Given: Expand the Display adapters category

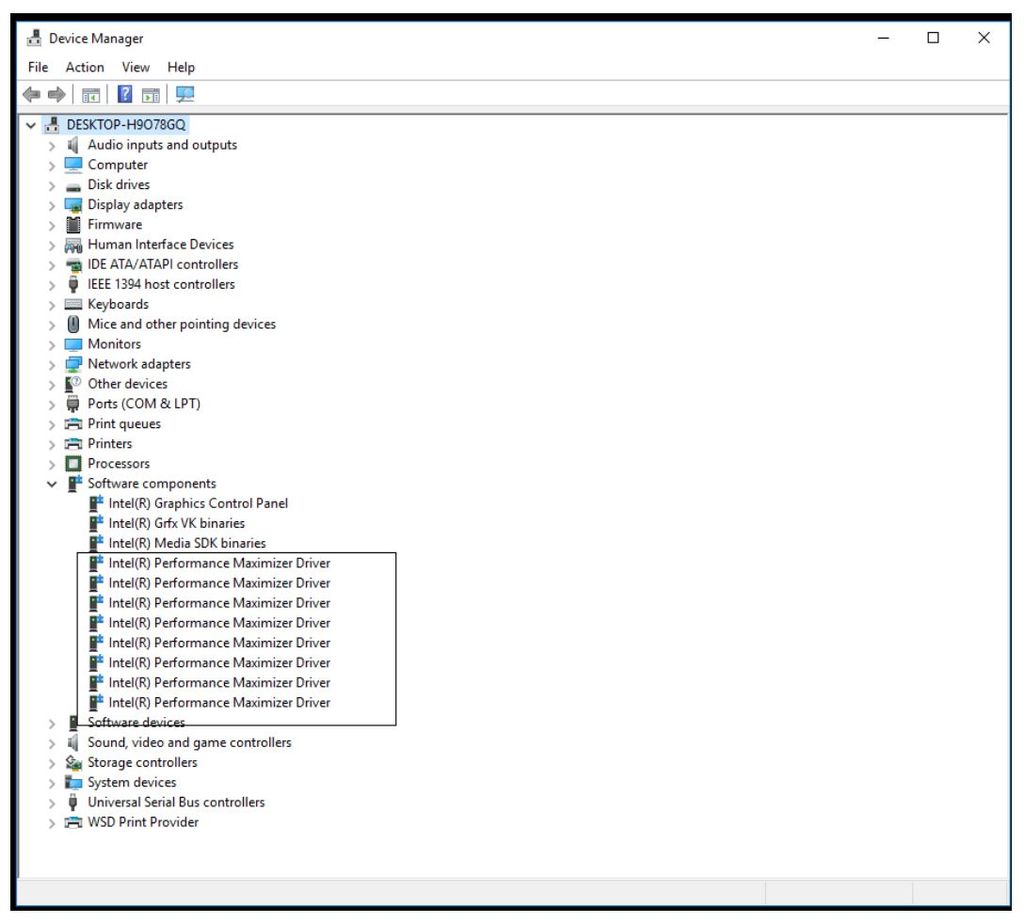Looking at the screenshot, I should click(x=52, y=204).
